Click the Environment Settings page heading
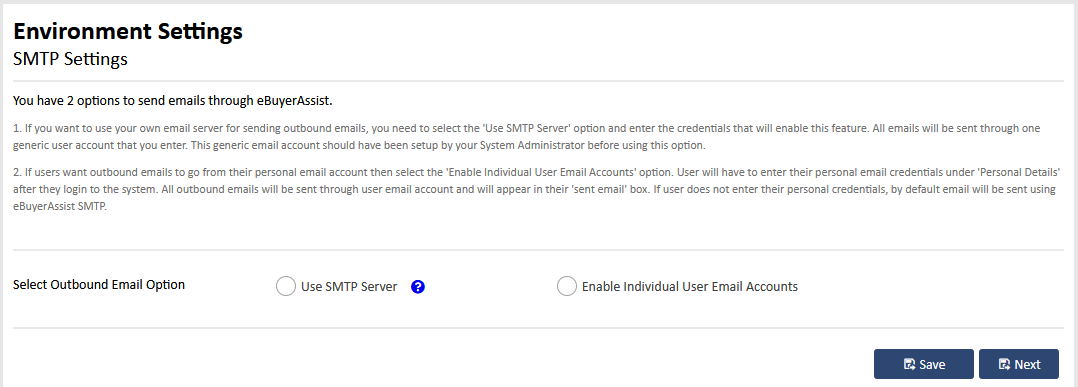This screenshot has width=1078, height=387. (128, 32)
